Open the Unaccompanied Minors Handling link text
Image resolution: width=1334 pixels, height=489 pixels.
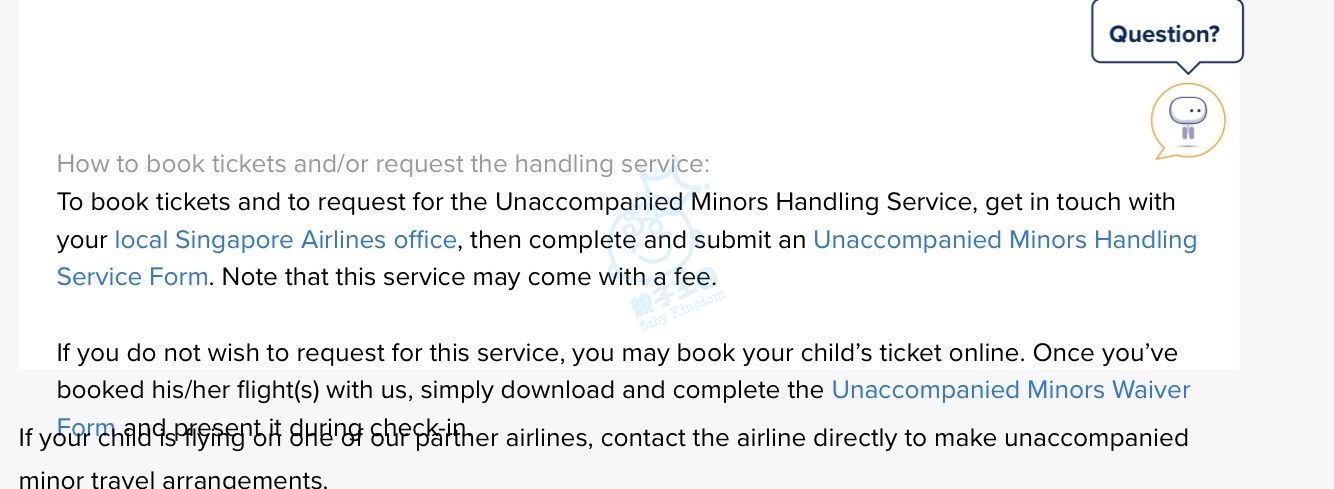click(x=1005, y=240)
